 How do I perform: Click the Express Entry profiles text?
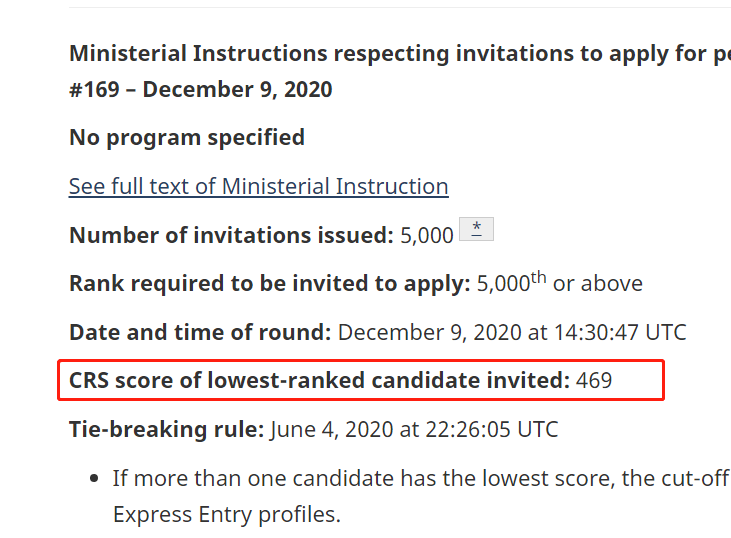pyautogui.click(x=226, y=516)
